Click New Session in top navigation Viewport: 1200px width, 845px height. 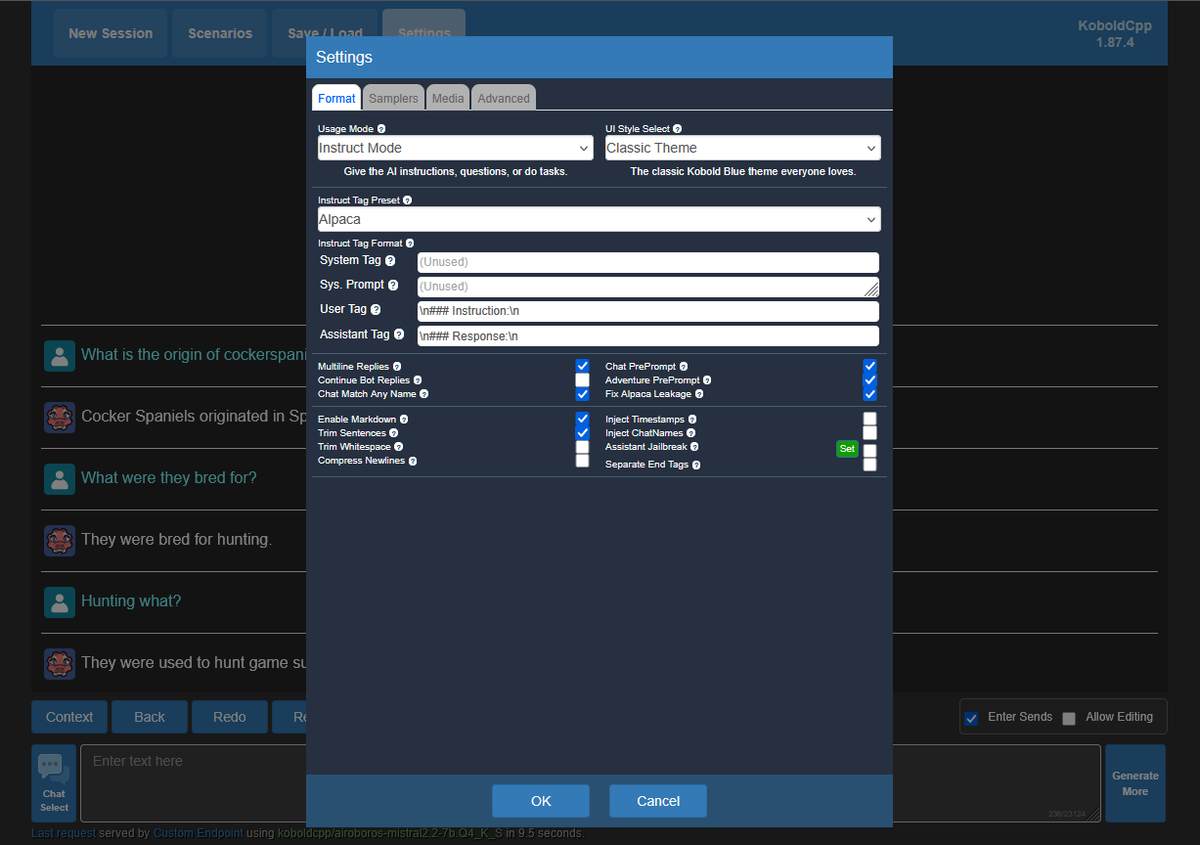point(110,33)
